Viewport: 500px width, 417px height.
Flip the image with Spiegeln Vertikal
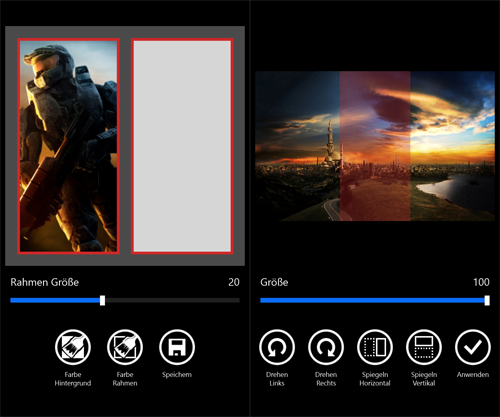point(424,347)
